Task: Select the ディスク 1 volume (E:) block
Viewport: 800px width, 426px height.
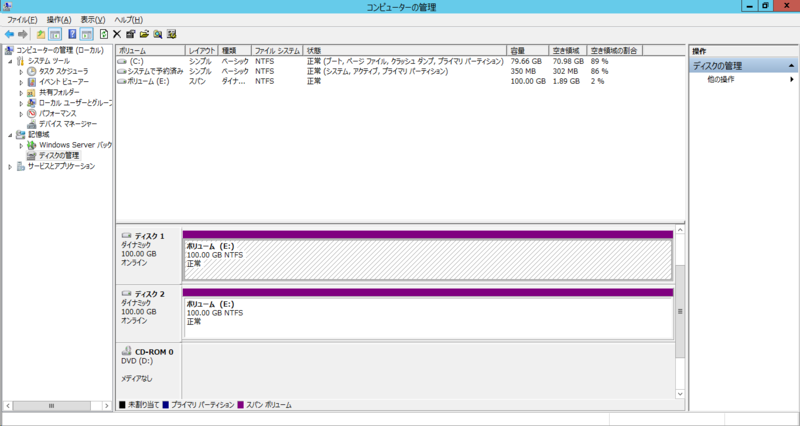Action: click(427, 260)
